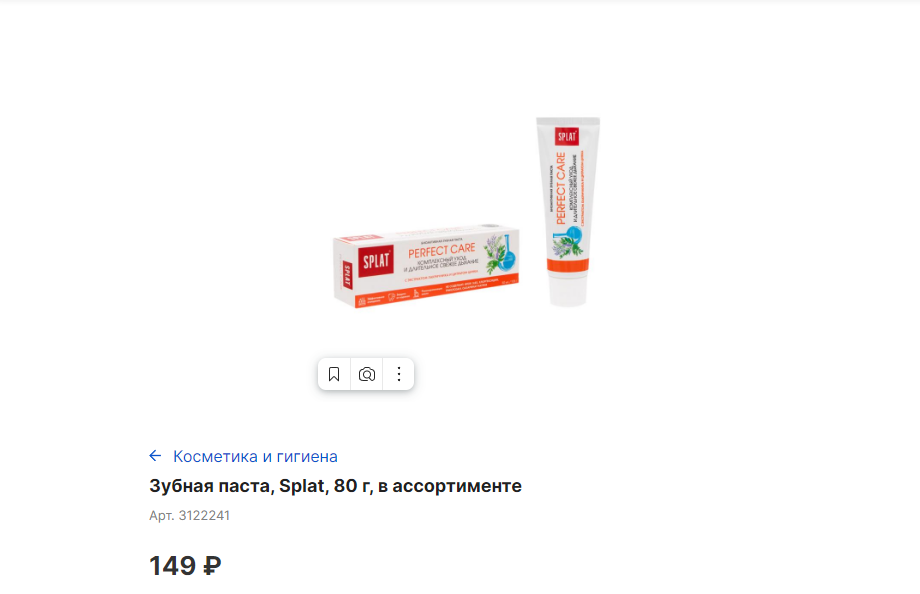
Task: Click the red SPLAT logo on the box front
Action: [x=376, y=260]
